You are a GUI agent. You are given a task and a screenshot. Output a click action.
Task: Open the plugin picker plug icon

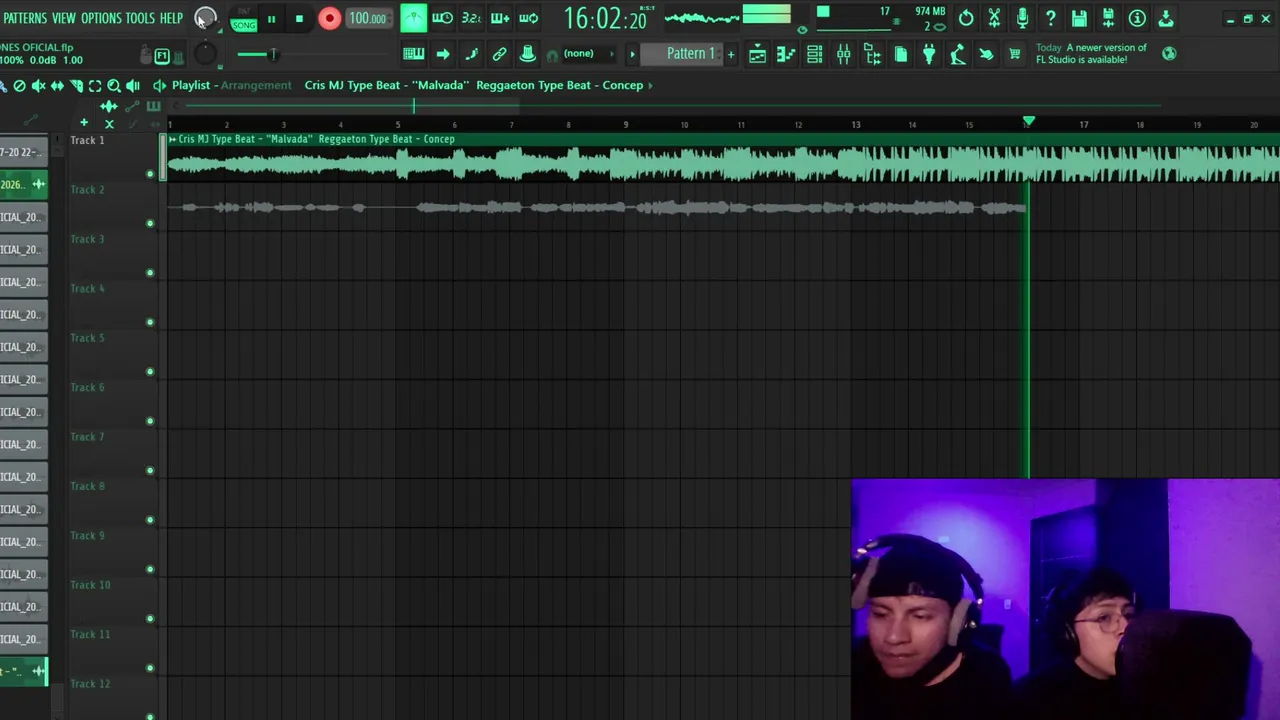[929, 54]
